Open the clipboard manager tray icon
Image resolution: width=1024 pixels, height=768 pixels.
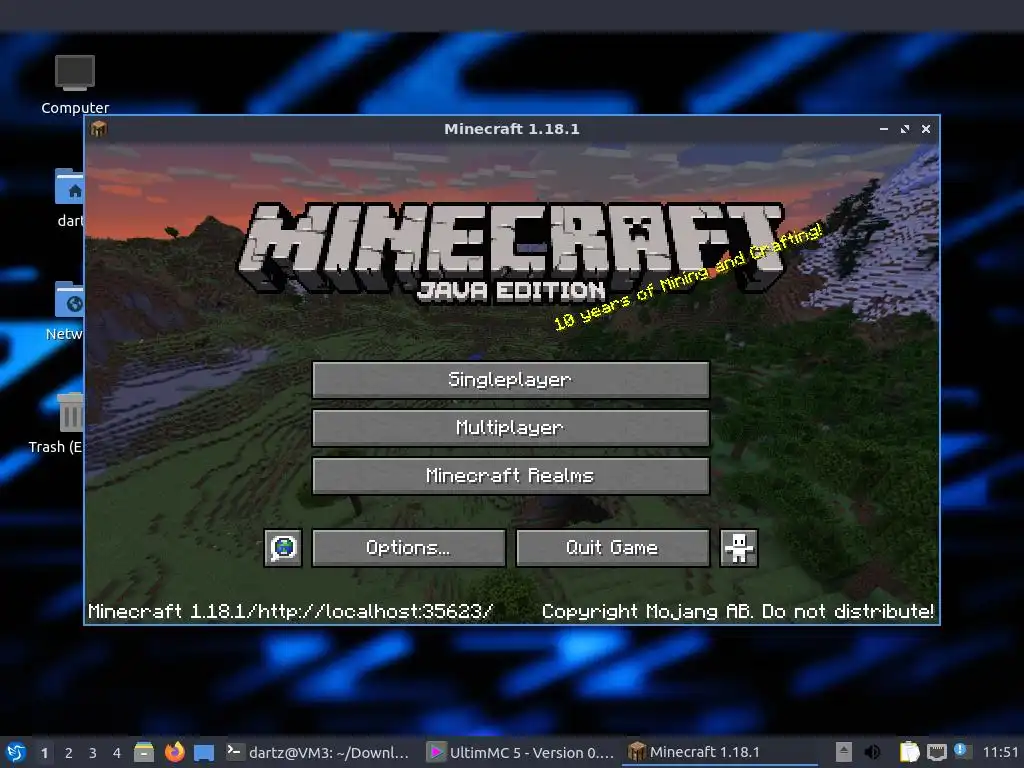click(x=909, y=752)
